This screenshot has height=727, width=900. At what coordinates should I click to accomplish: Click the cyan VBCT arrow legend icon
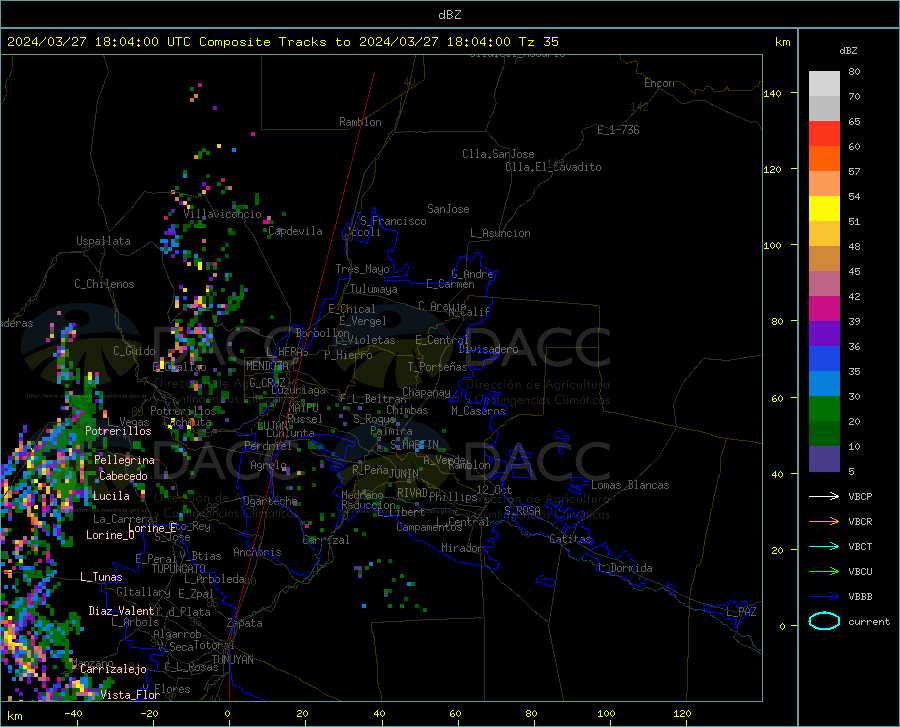824,546
